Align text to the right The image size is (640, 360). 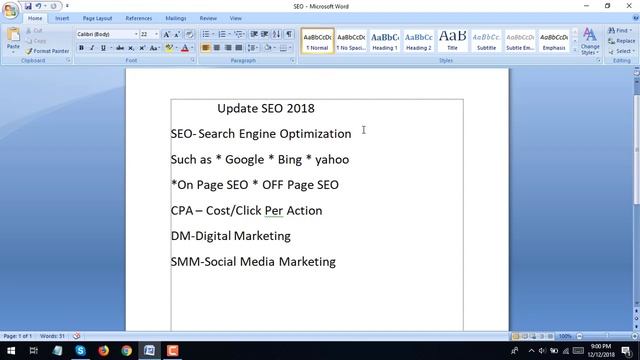pyautogui.click(x=228, y=48)
